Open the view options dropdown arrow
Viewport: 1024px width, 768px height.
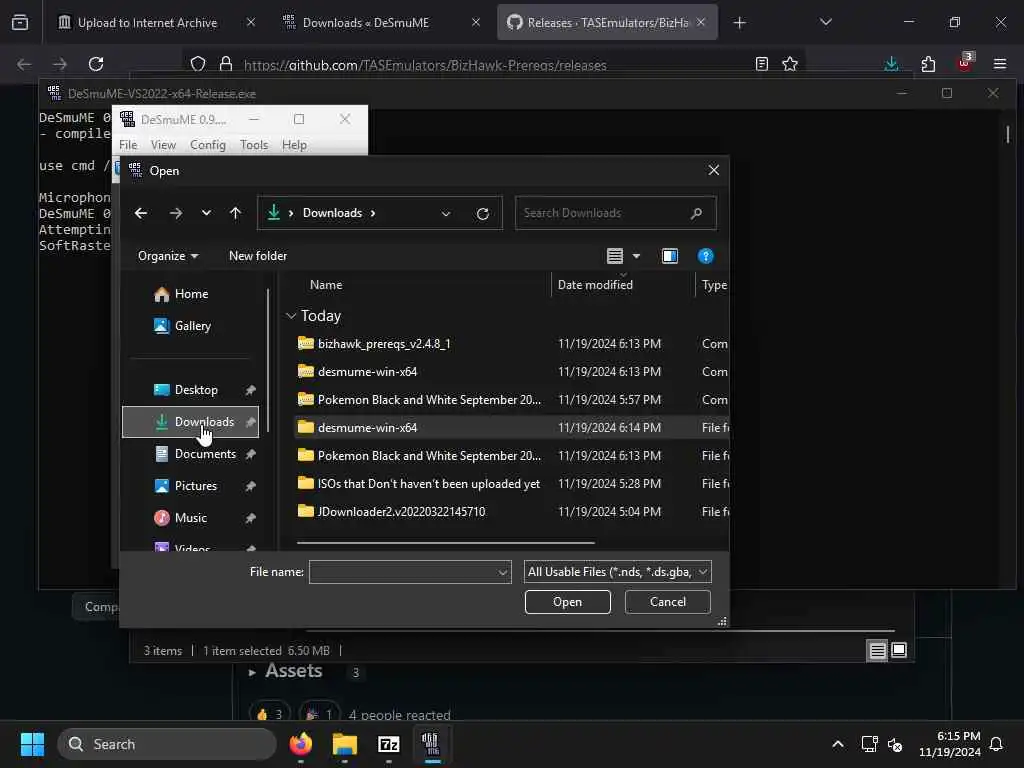coord(636,256)
